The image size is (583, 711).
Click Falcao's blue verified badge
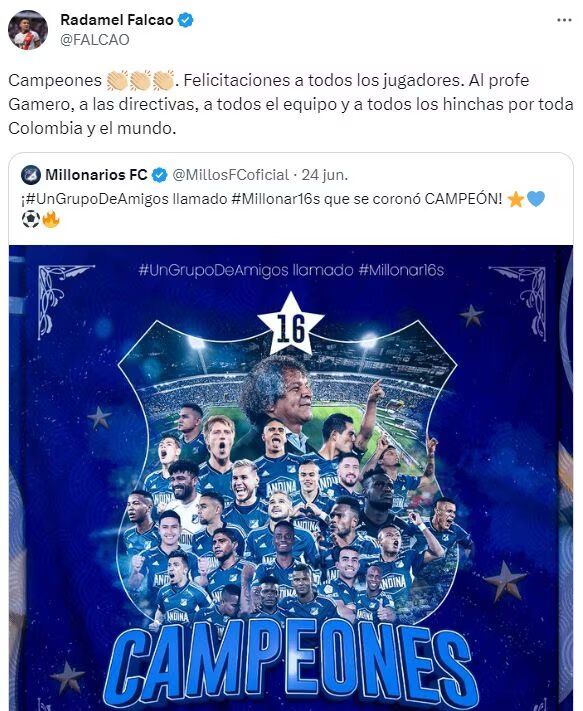tap(185, 20)
